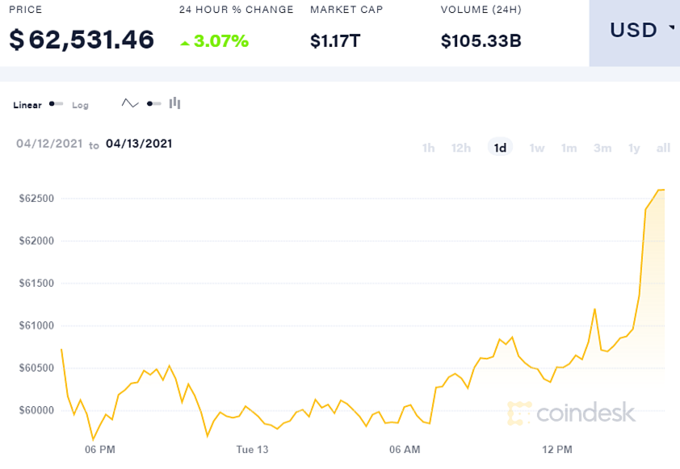Select the line chart icon
The height and width of the screenshot is (469, 680).
(130, 103)
